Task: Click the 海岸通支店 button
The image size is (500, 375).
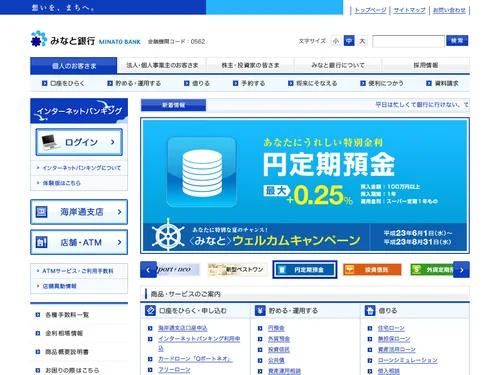Action: tap(79, 212)
